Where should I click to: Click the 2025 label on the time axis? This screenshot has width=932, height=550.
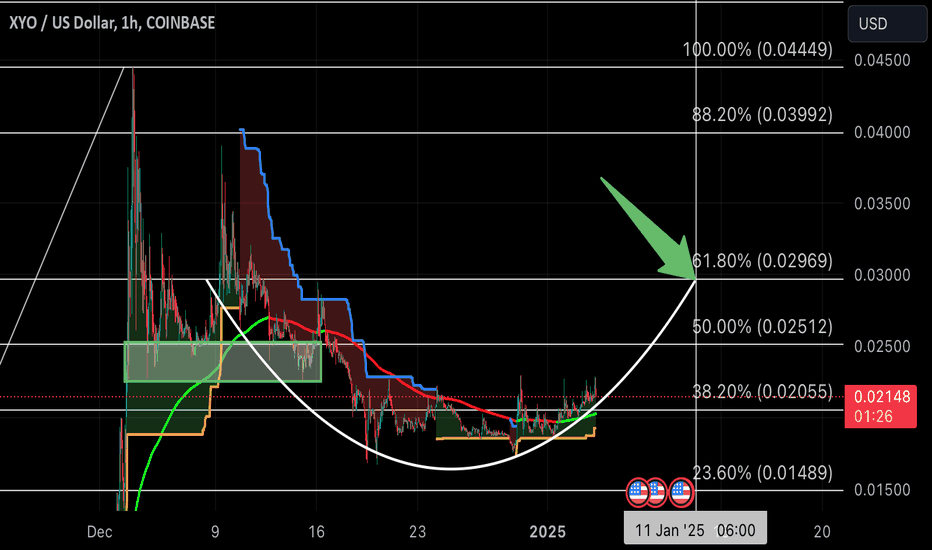(x=547, y=532)
